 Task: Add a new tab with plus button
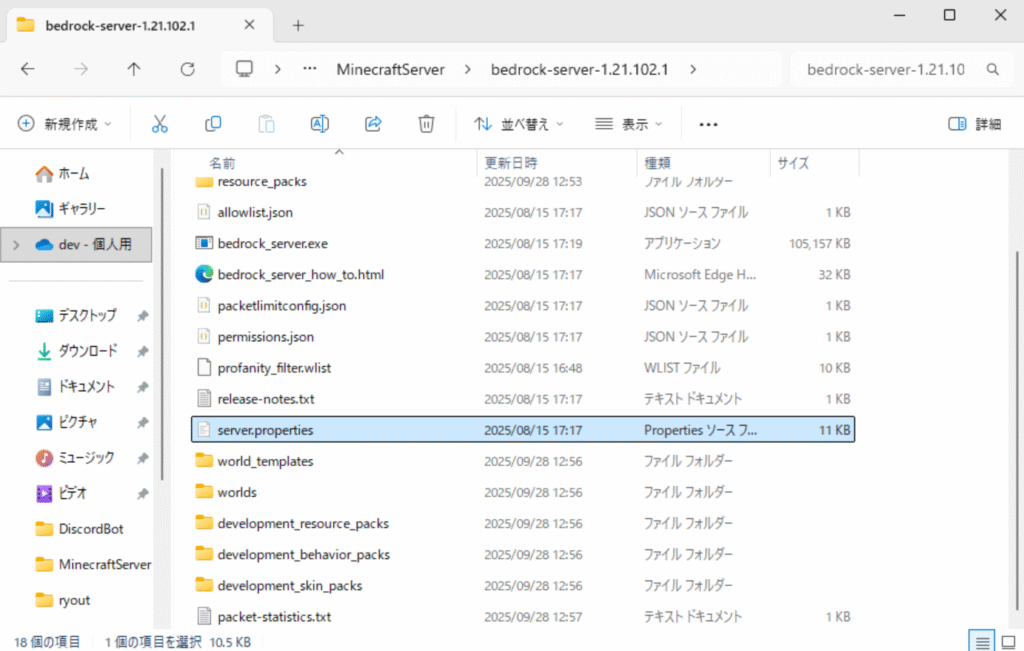point(298,25)
